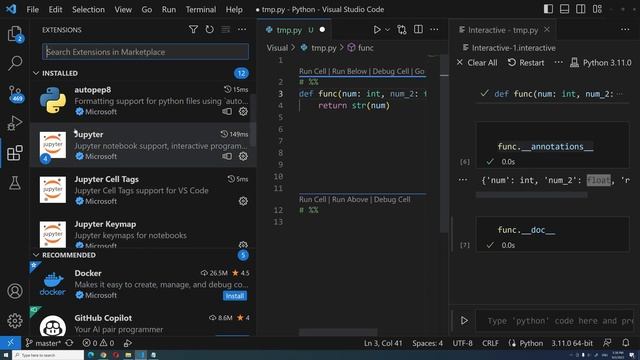Open manage gear for Jupyter Cell Tags
This screenshot has width=640, height=360.
(x=243, y=201)
